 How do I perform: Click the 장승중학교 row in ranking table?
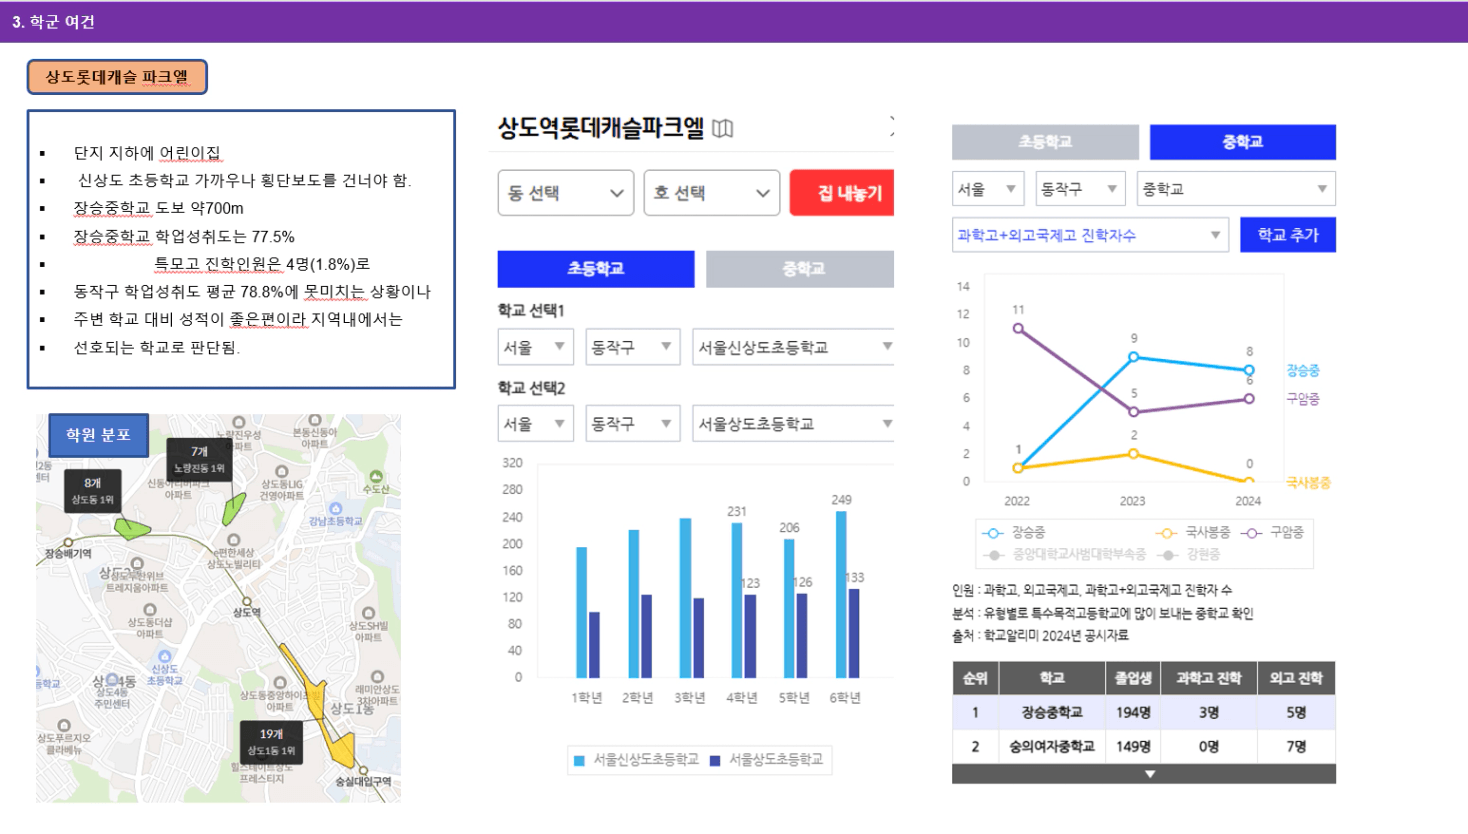click(x=1144, y=712)
